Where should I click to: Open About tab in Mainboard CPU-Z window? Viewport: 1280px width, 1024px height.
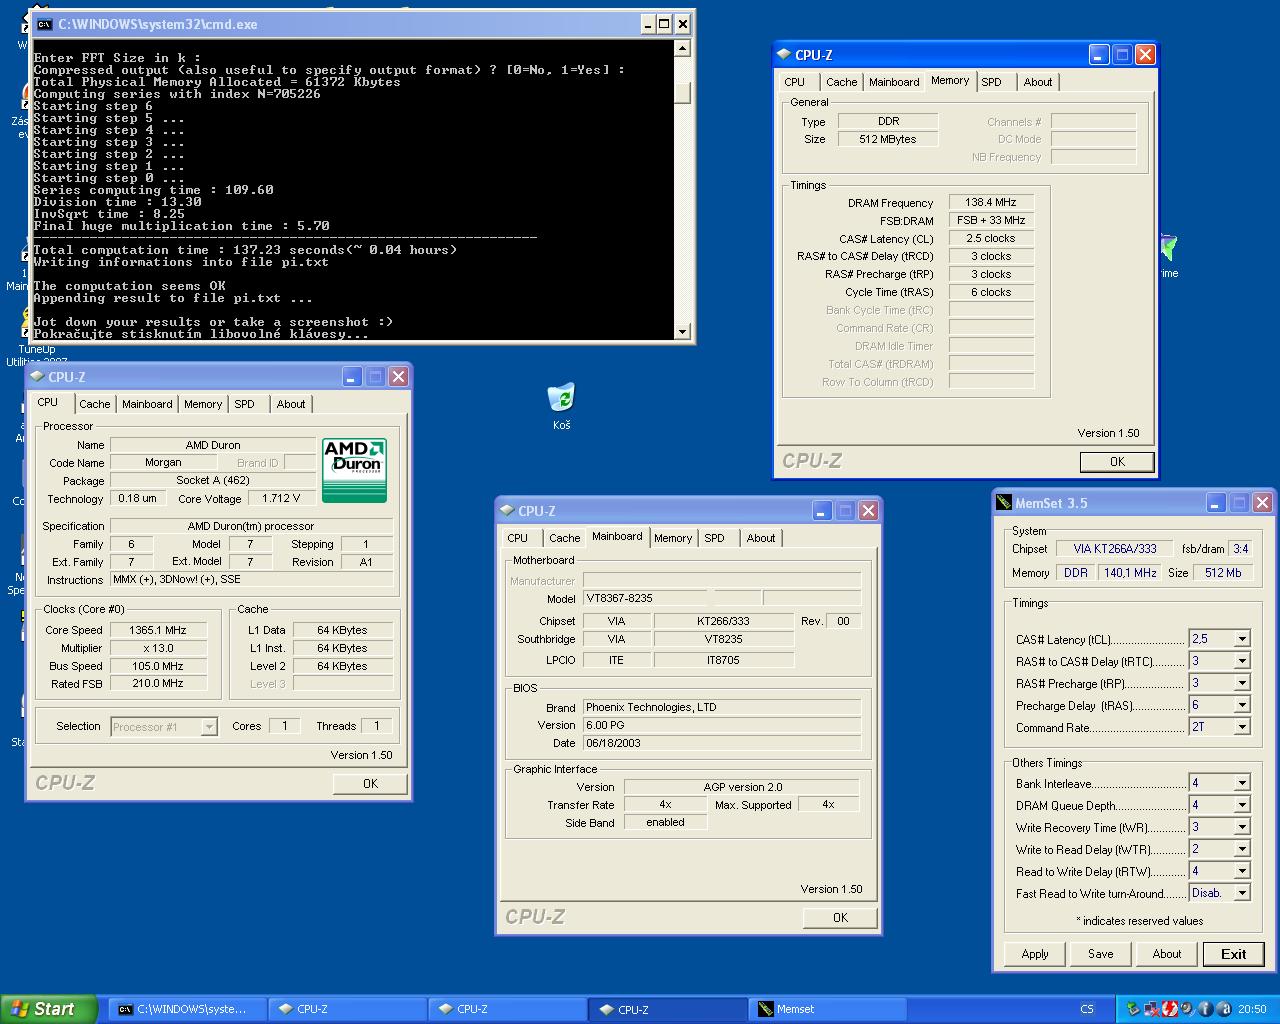point(761,538)
